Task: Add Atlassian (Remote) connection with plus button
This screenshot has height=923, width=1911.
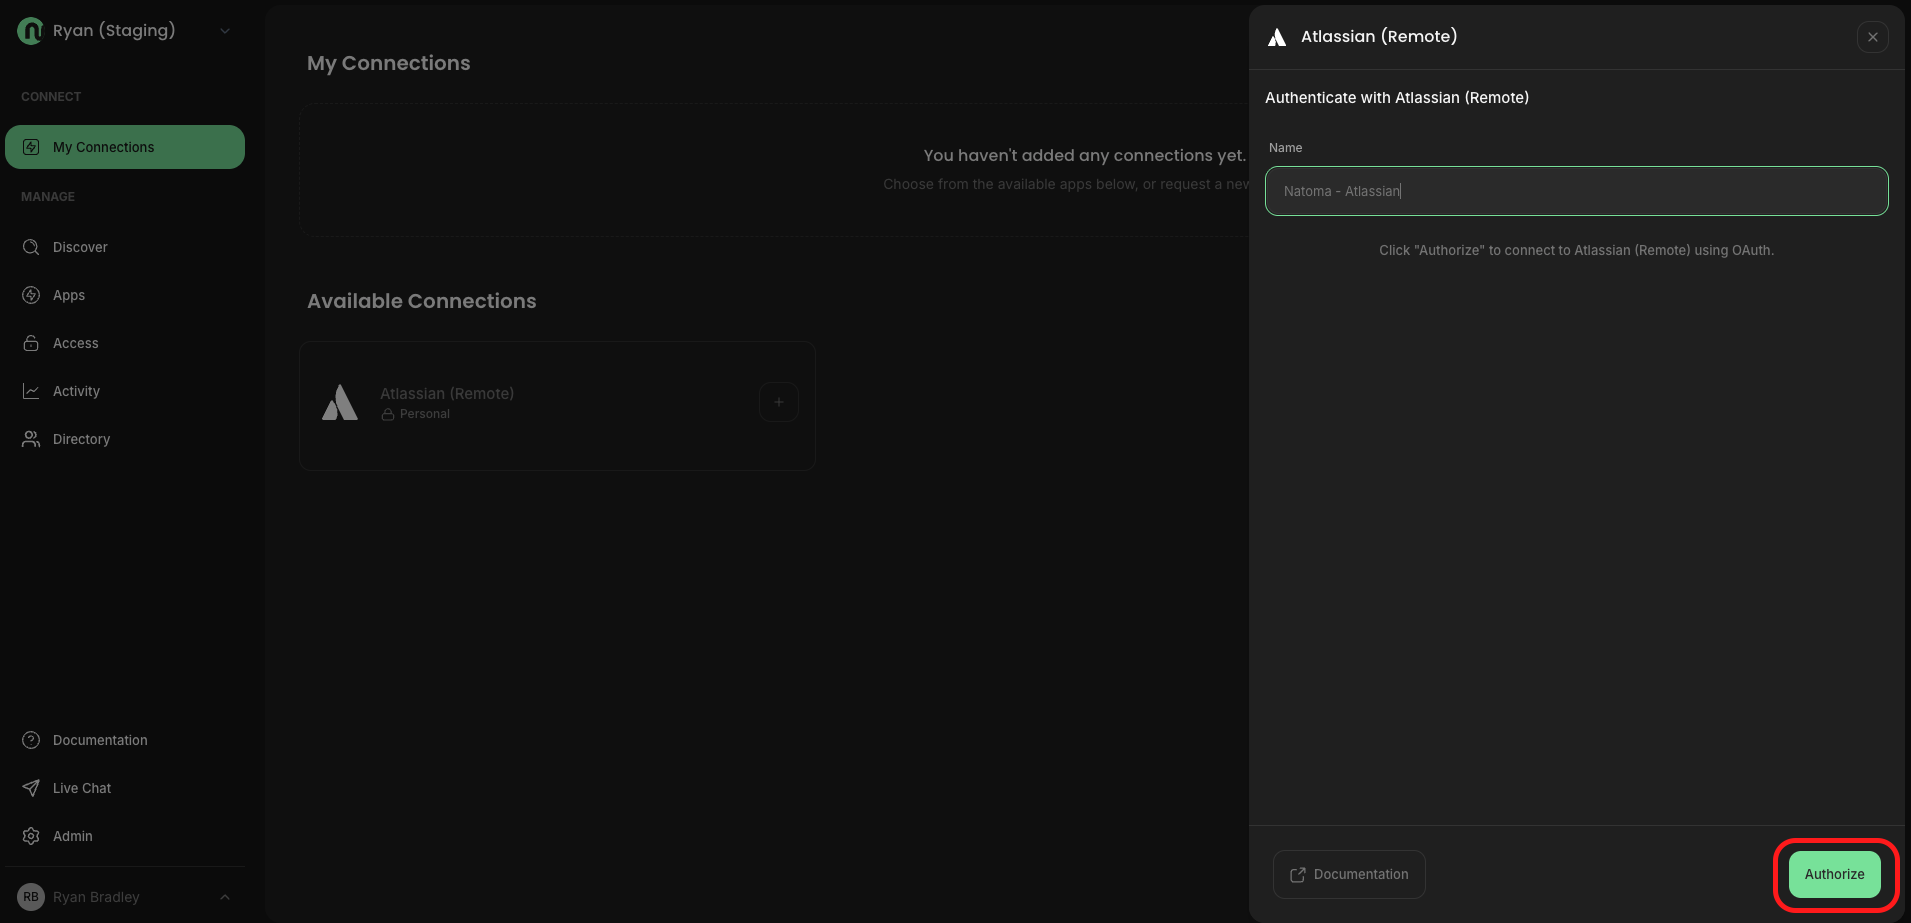Action: click(778, 402)
